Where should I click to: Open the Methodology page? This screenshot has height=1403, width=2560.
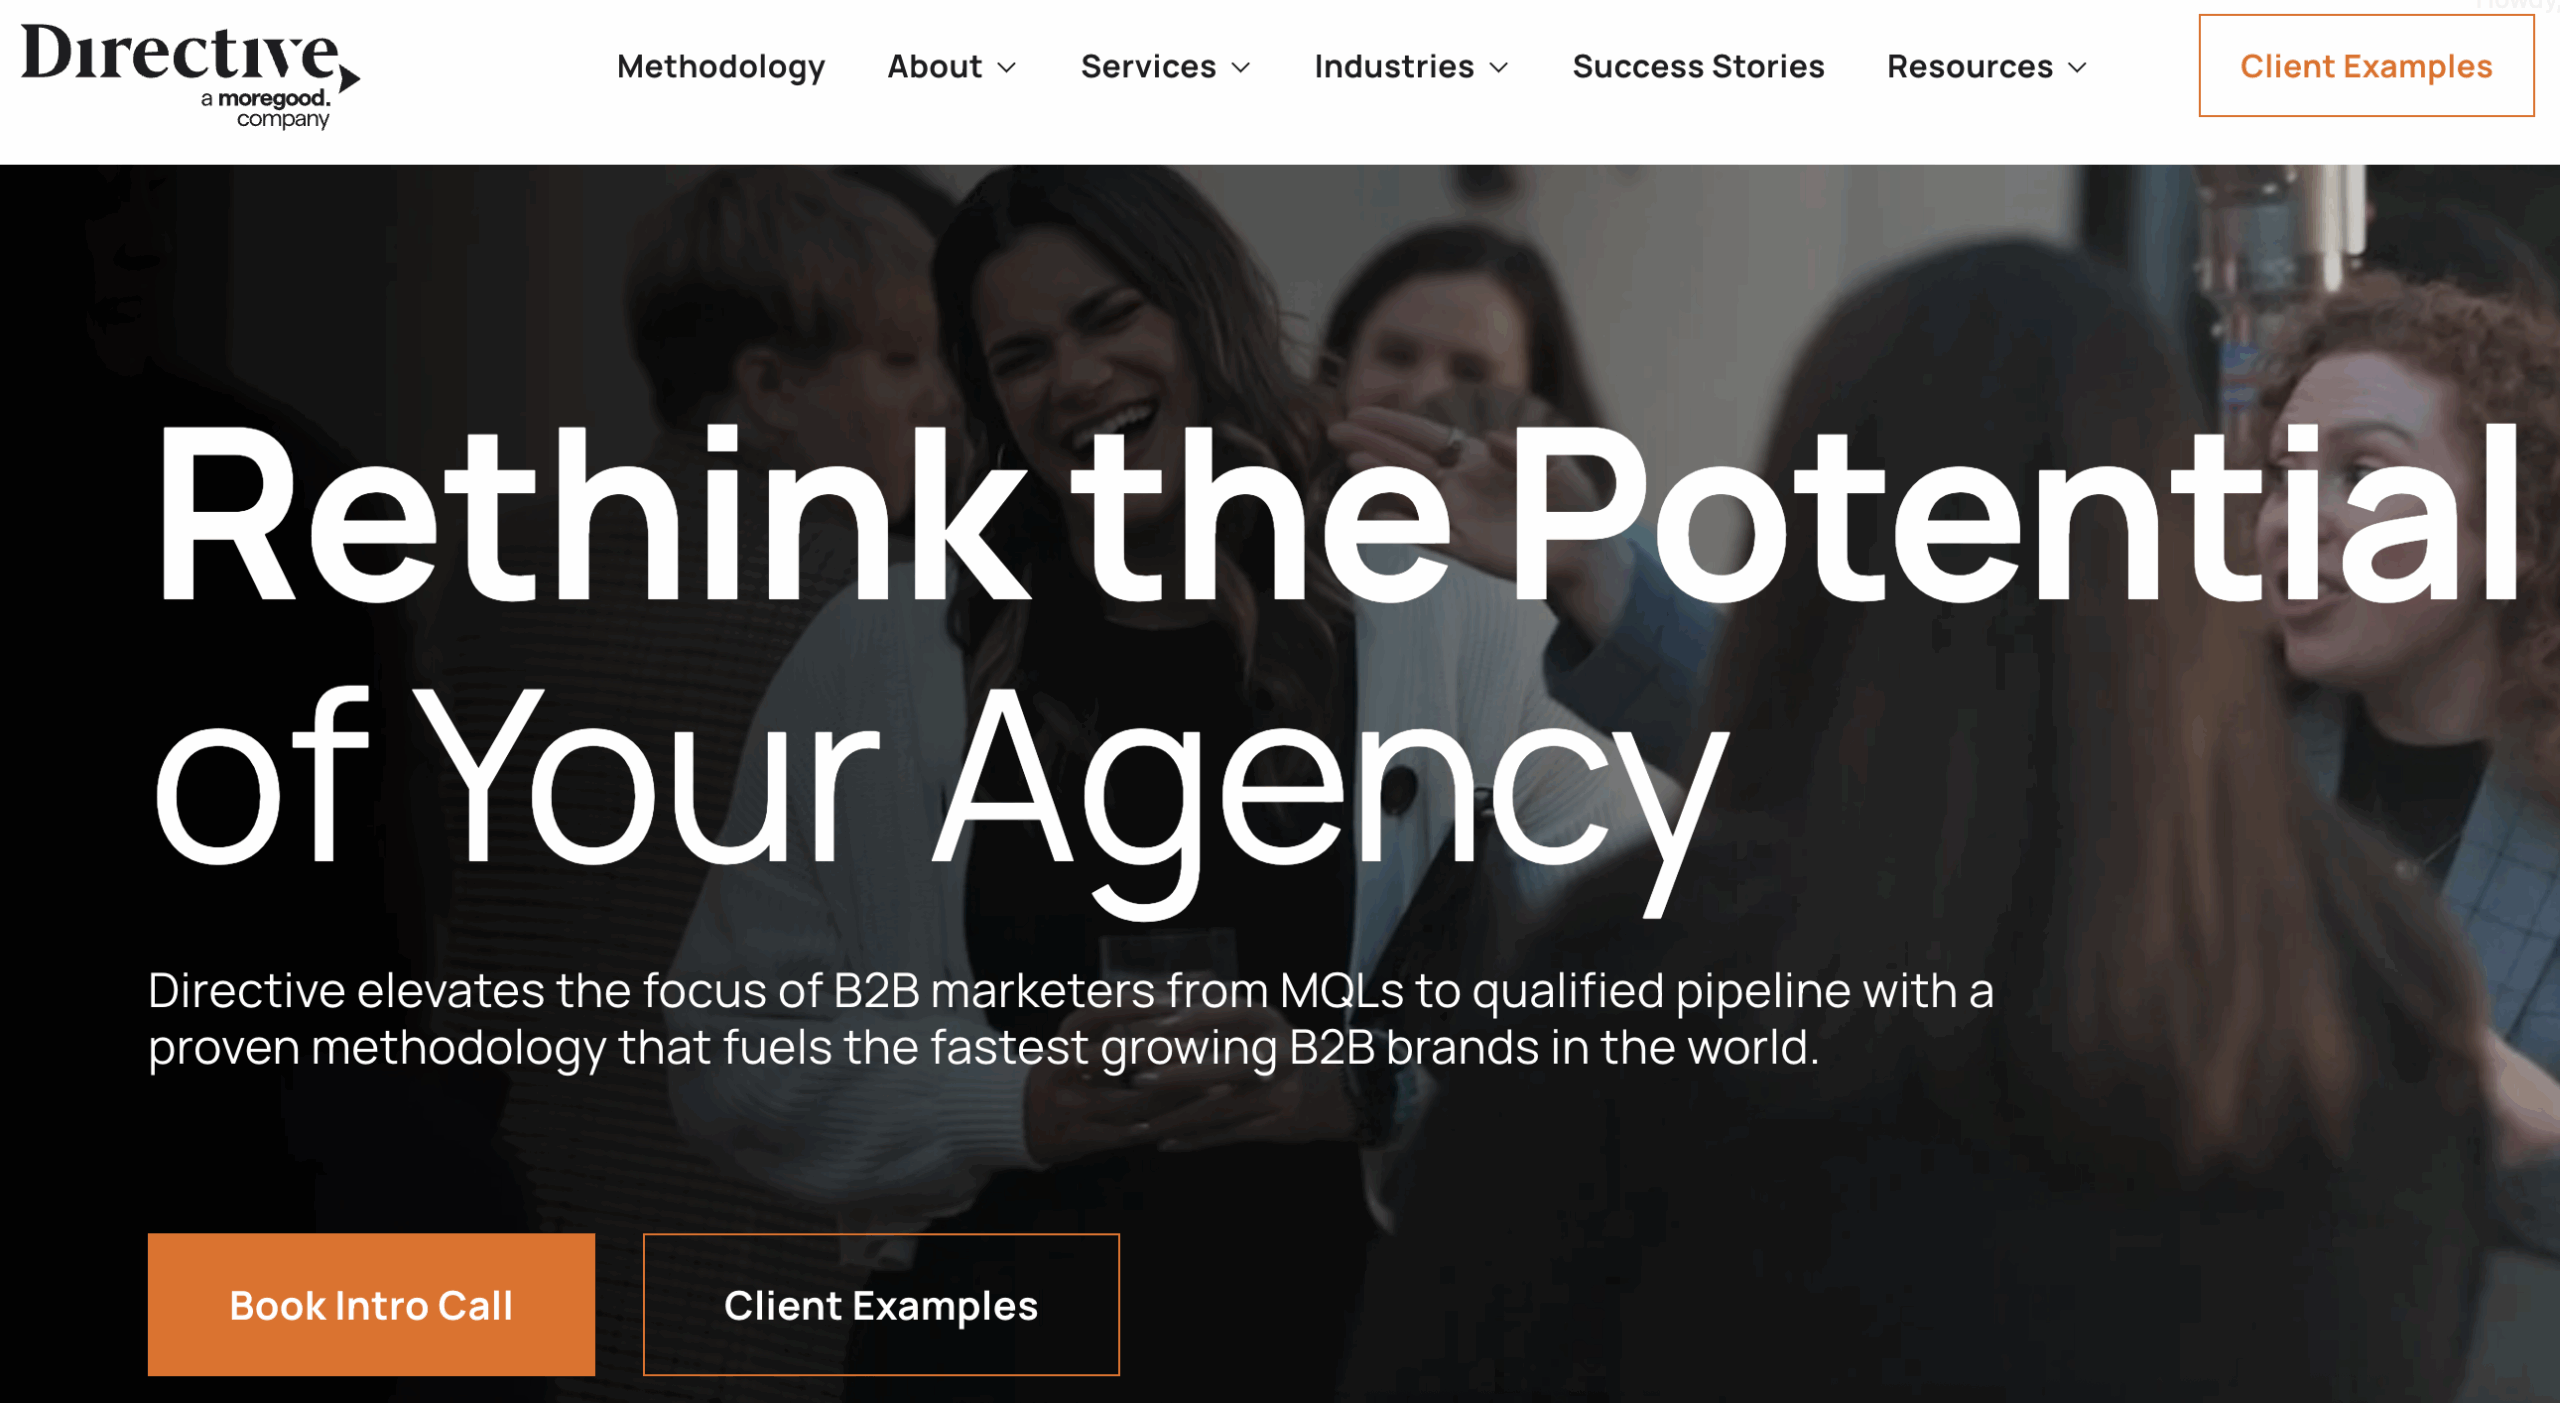pyautogui.click(x=721, y=67)
